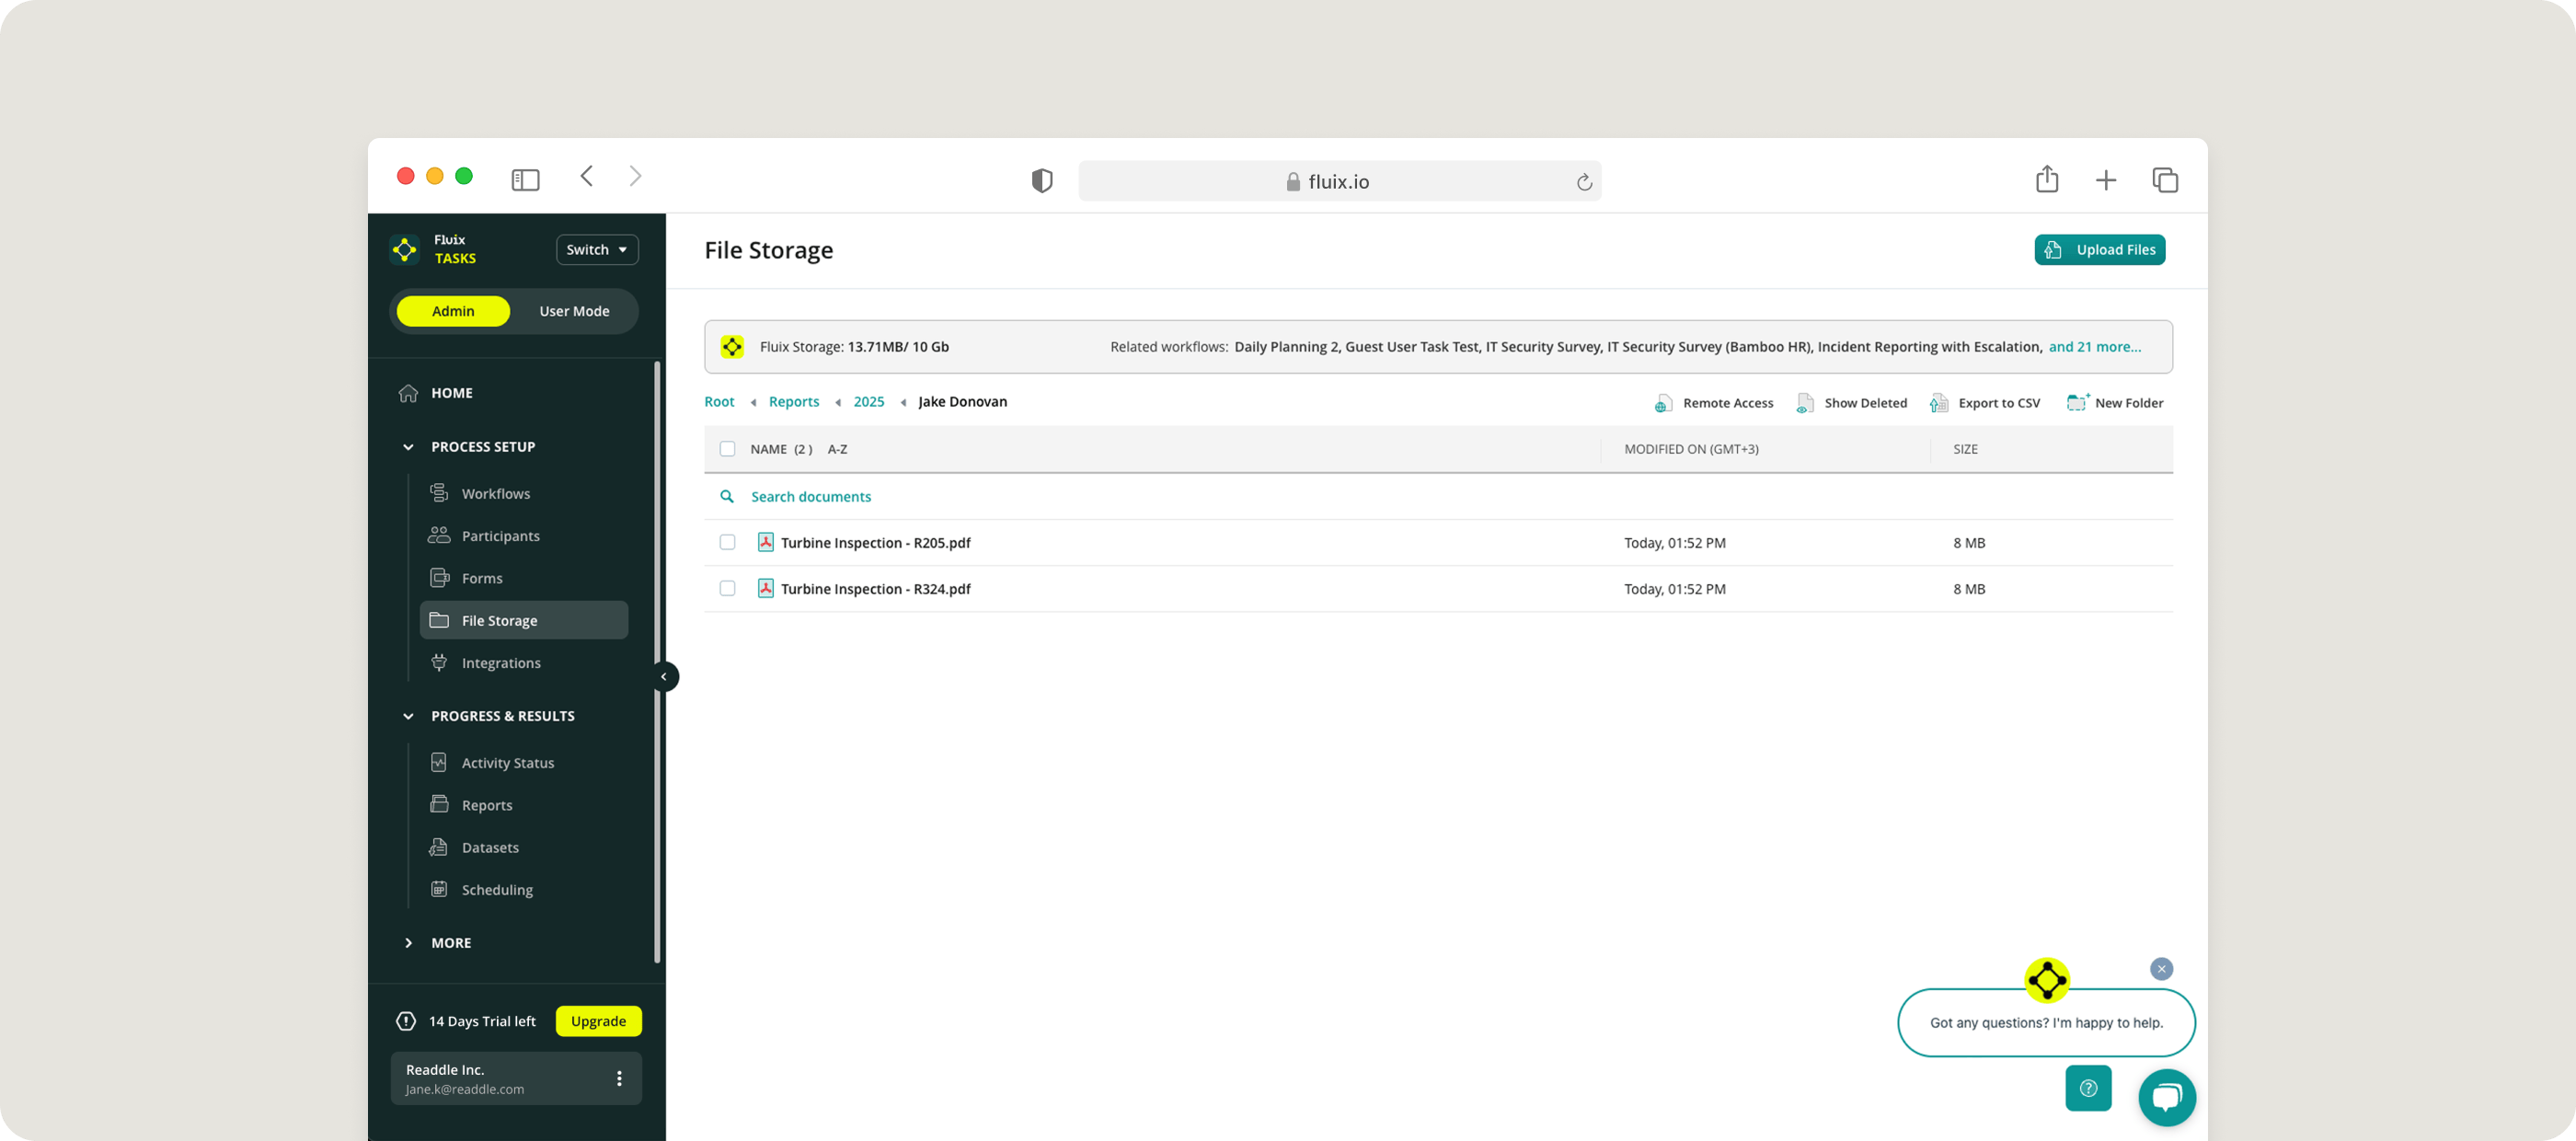2576x1141 pixels.
Task: Click the Export to CSV icon
Action: (1939, 403)
